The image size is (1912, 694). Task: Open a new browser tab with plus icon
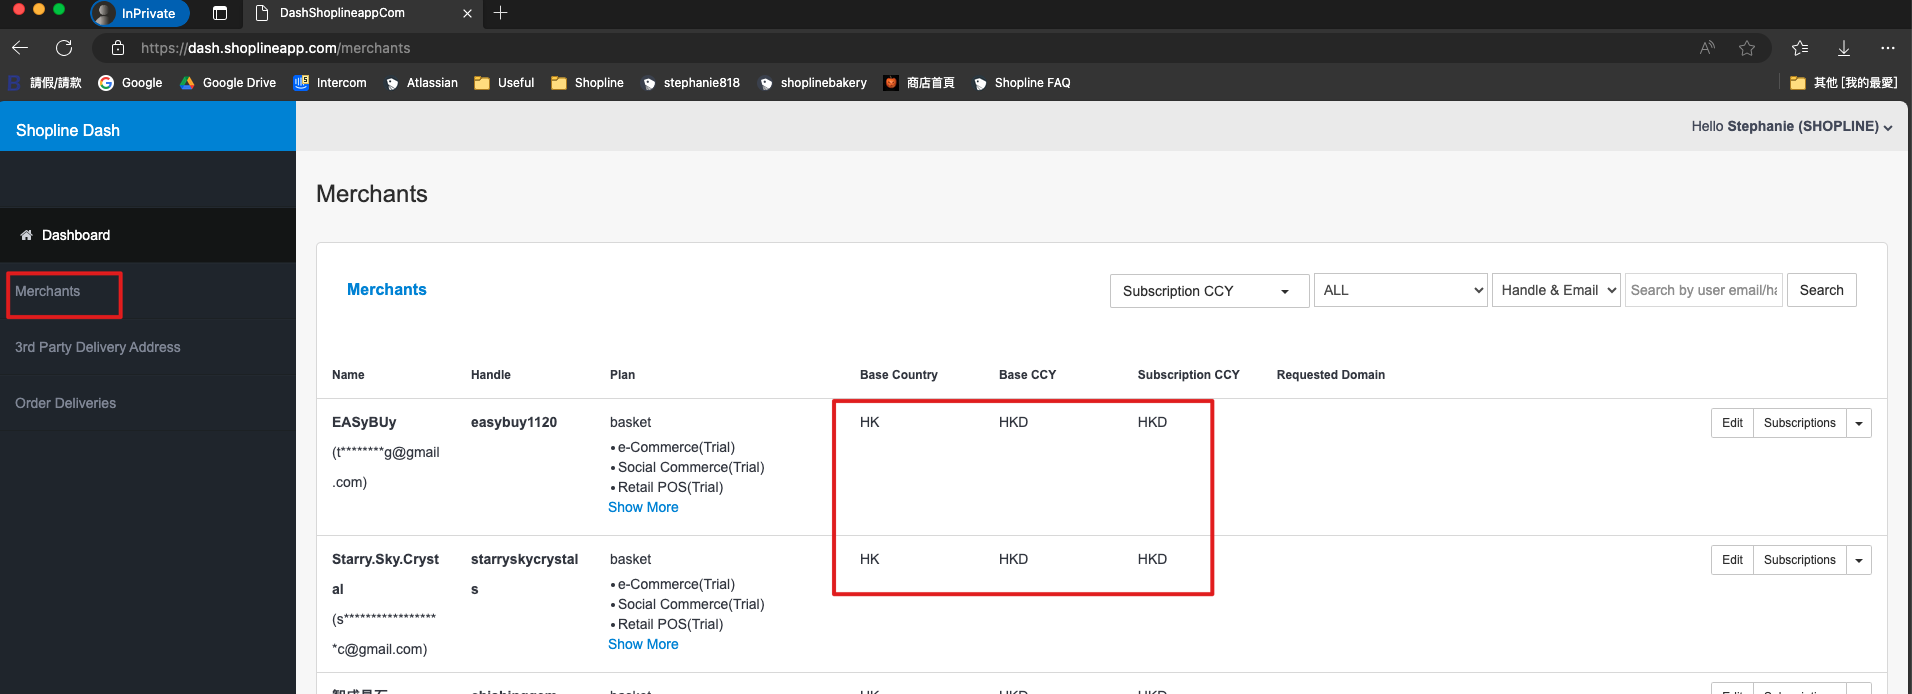coord(501,13)
